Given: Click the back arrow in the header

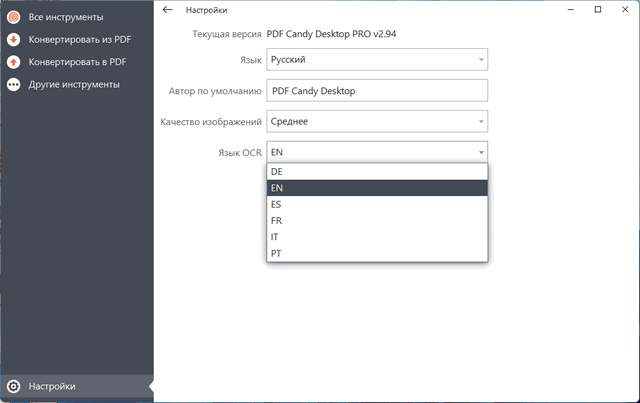Looking at the screenshot, I should (x=168, y=10).
